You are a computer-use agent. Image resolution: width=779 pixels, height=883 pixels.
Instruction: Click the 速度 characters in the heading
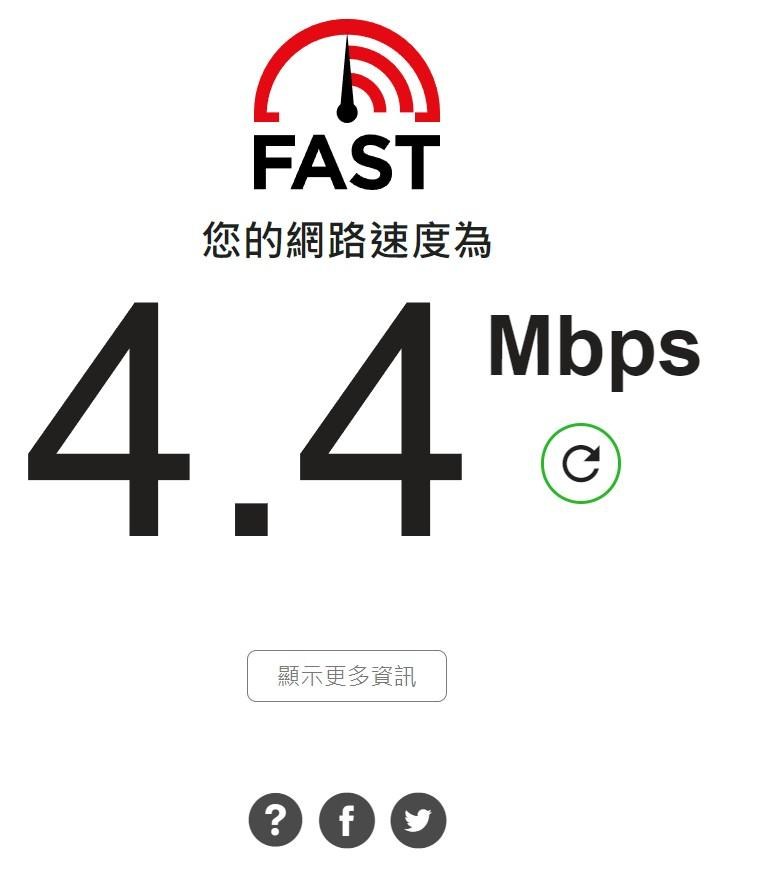coord(408,240)
